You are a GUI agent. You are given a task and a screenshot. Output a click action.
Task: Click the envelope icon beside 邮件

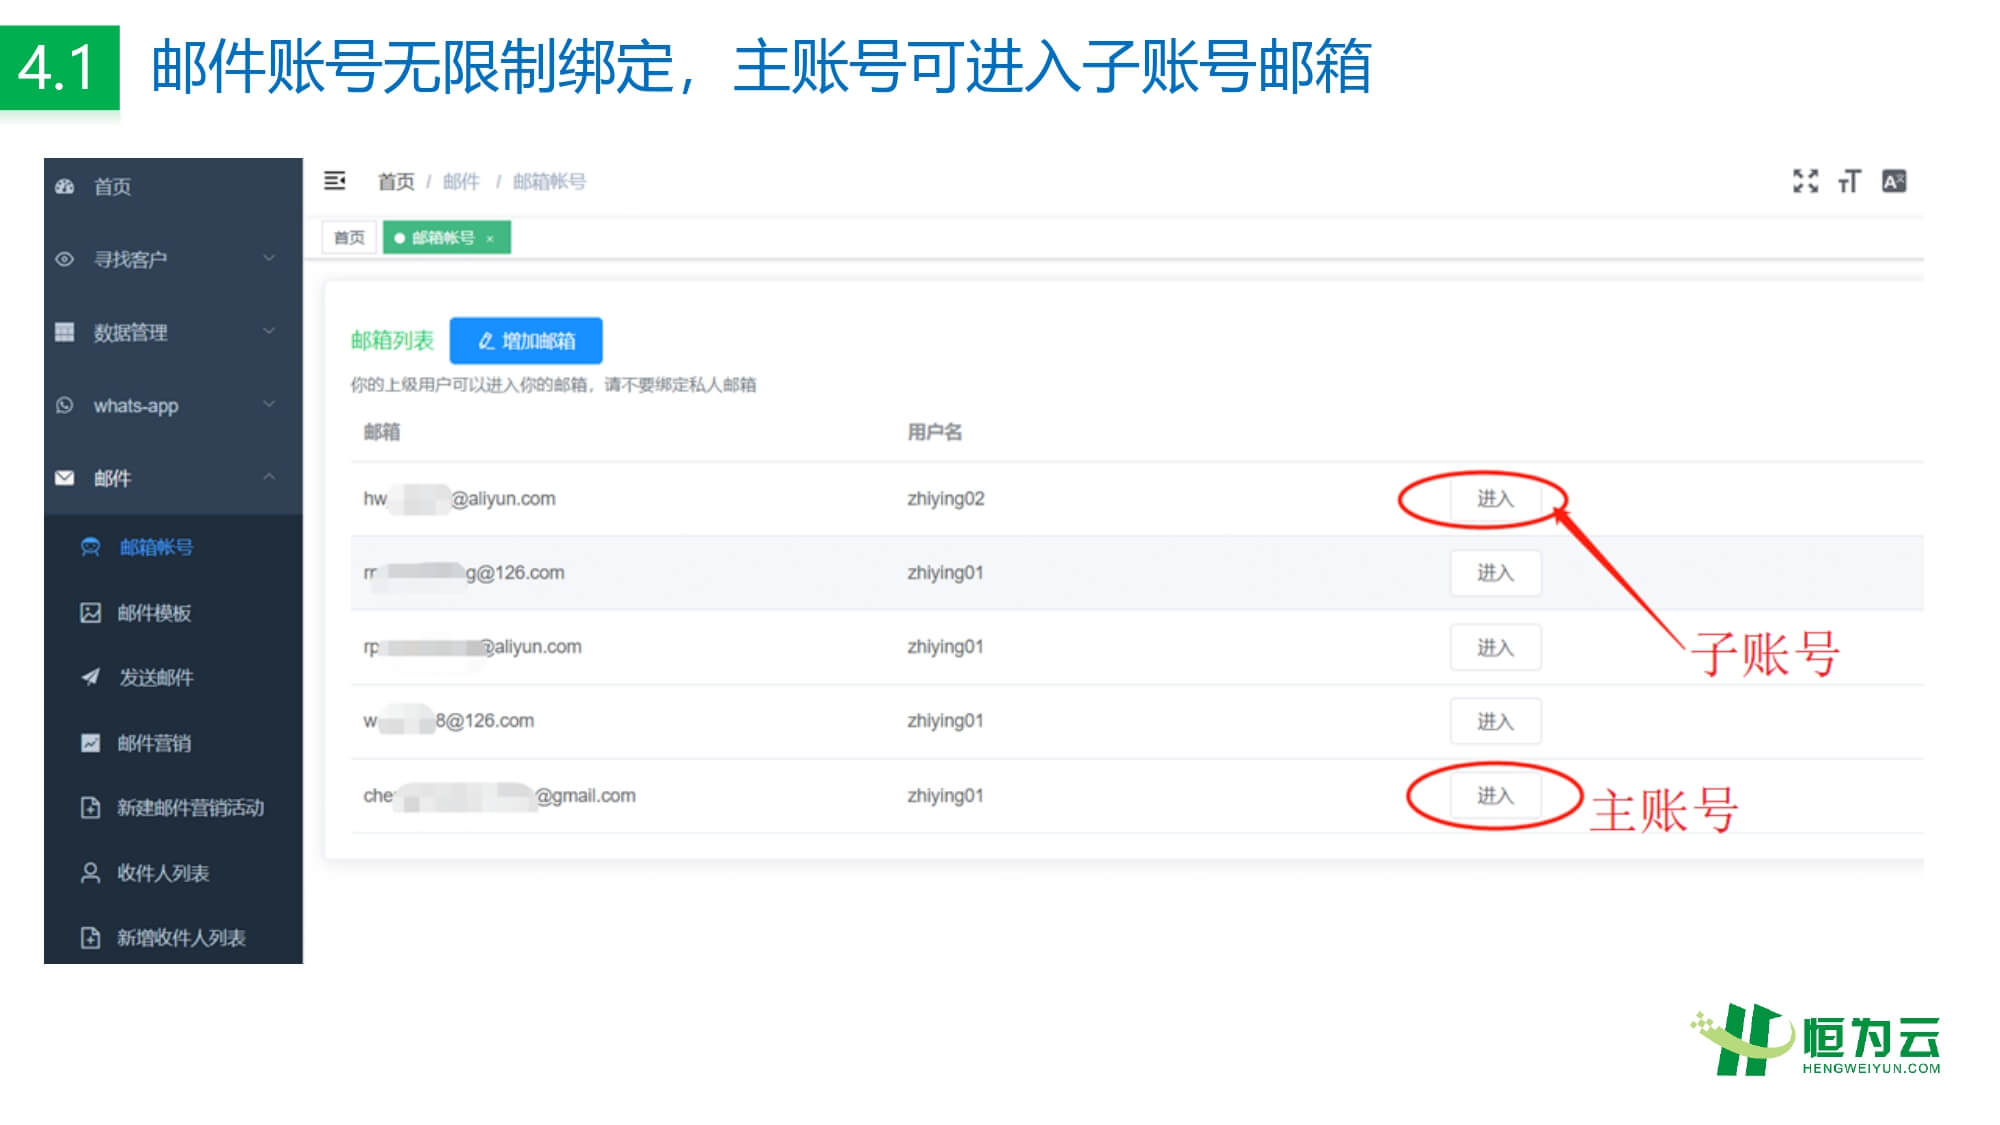coord(65,478)
